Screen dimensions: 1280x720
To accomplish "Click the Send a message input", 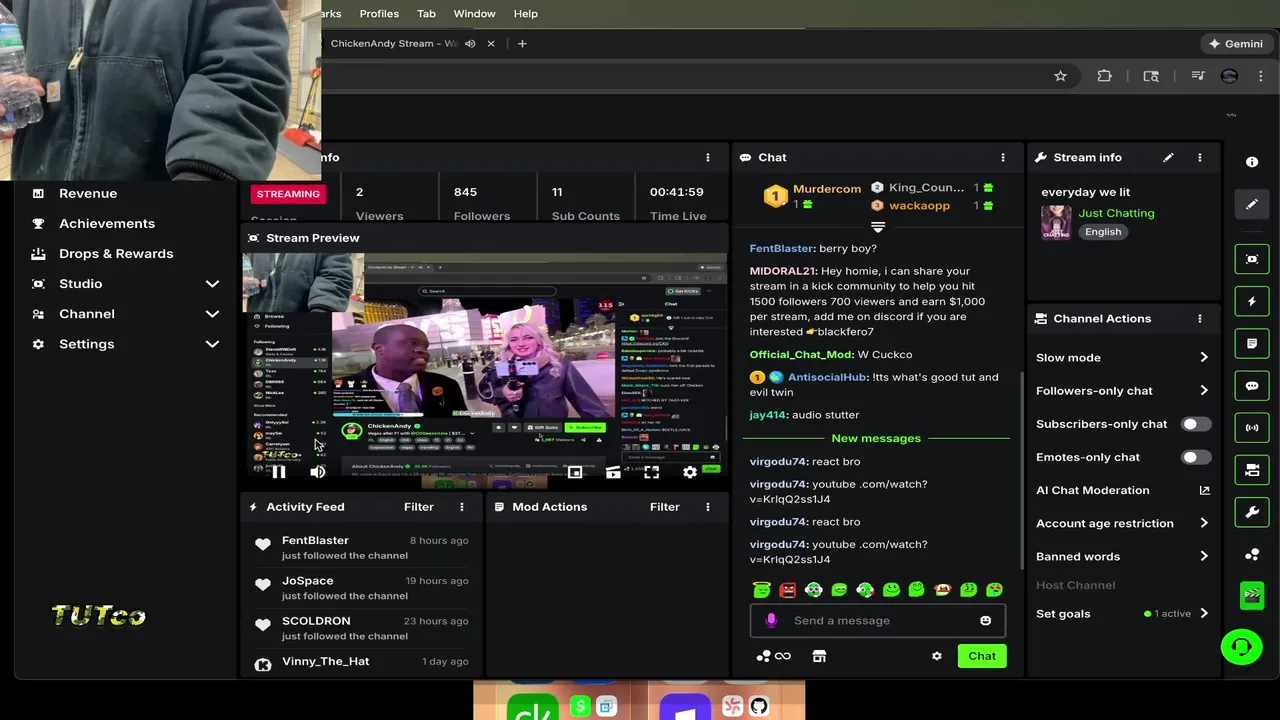I will click(x=878, y=621).
